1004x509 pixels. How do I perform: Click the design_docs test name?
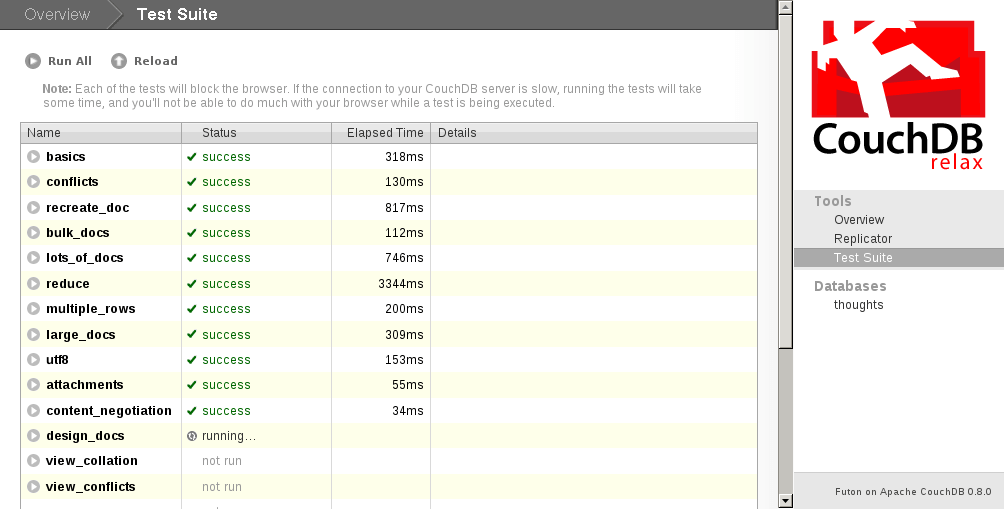point(85,436)
